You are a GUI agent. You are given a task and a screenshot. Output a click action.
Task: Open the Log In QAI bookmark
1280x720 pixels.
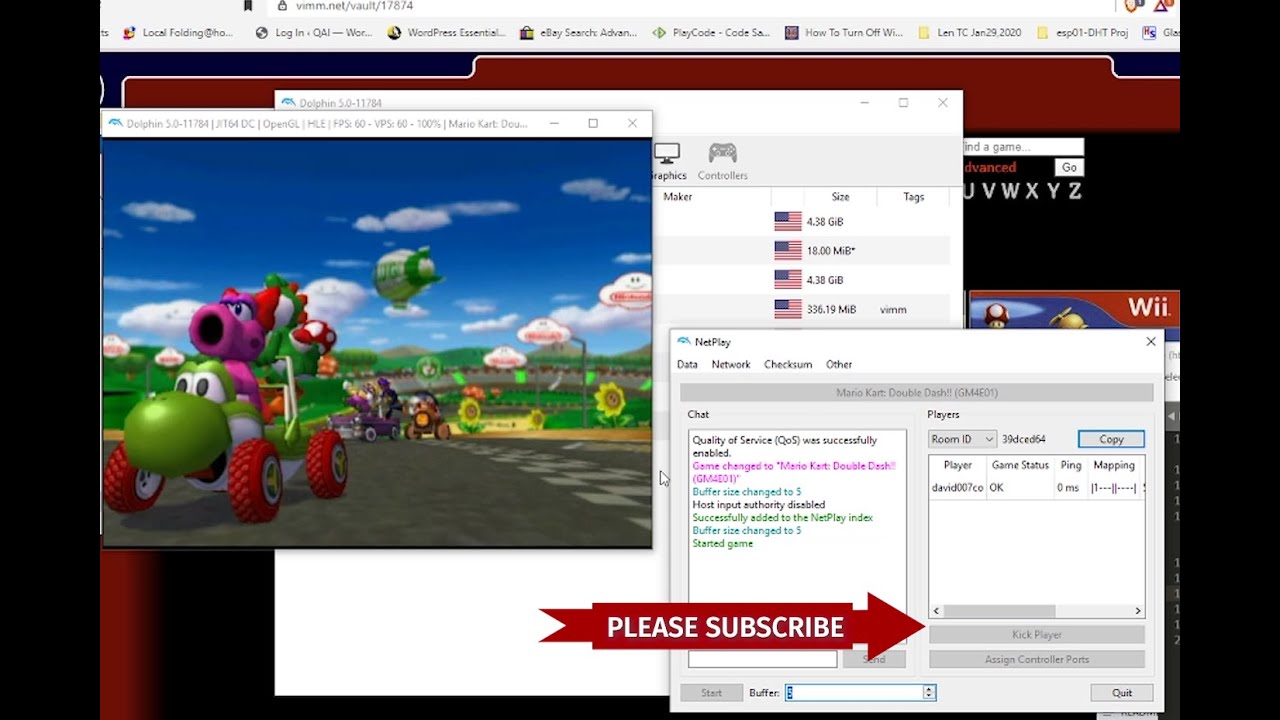coord(314,32)
